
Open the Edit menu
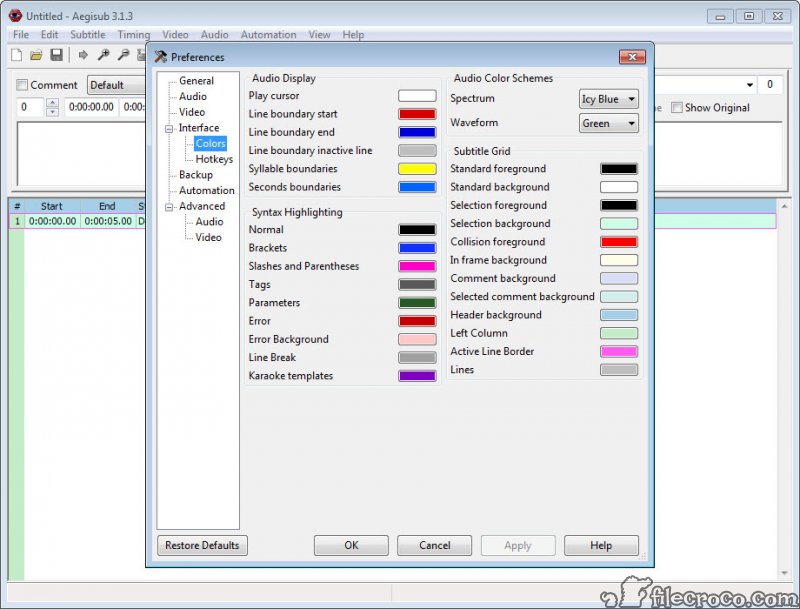point(49,35)
